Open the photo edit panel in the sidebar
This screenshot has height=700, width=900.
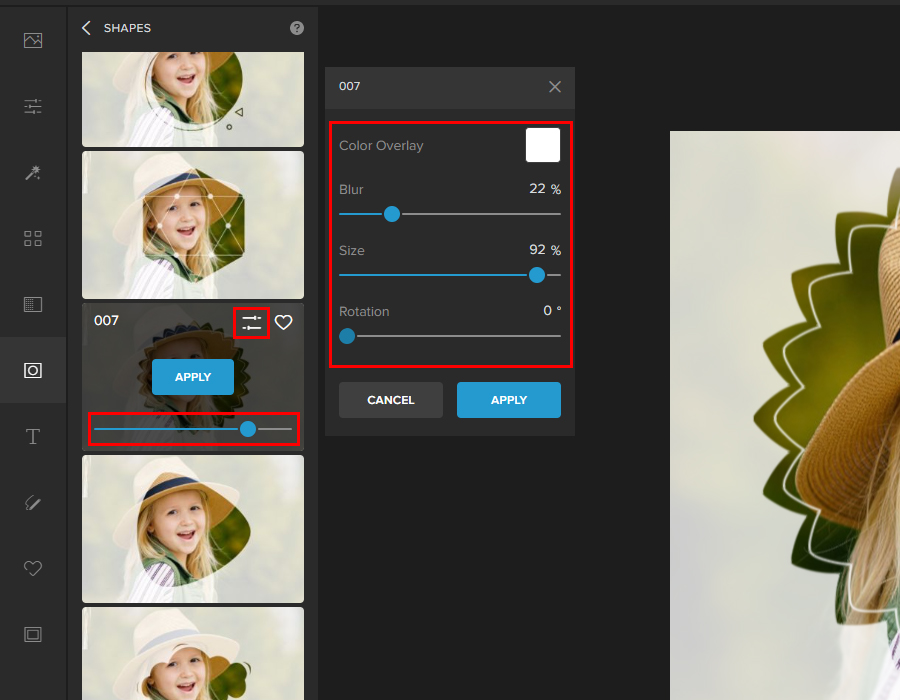point(33,40)
